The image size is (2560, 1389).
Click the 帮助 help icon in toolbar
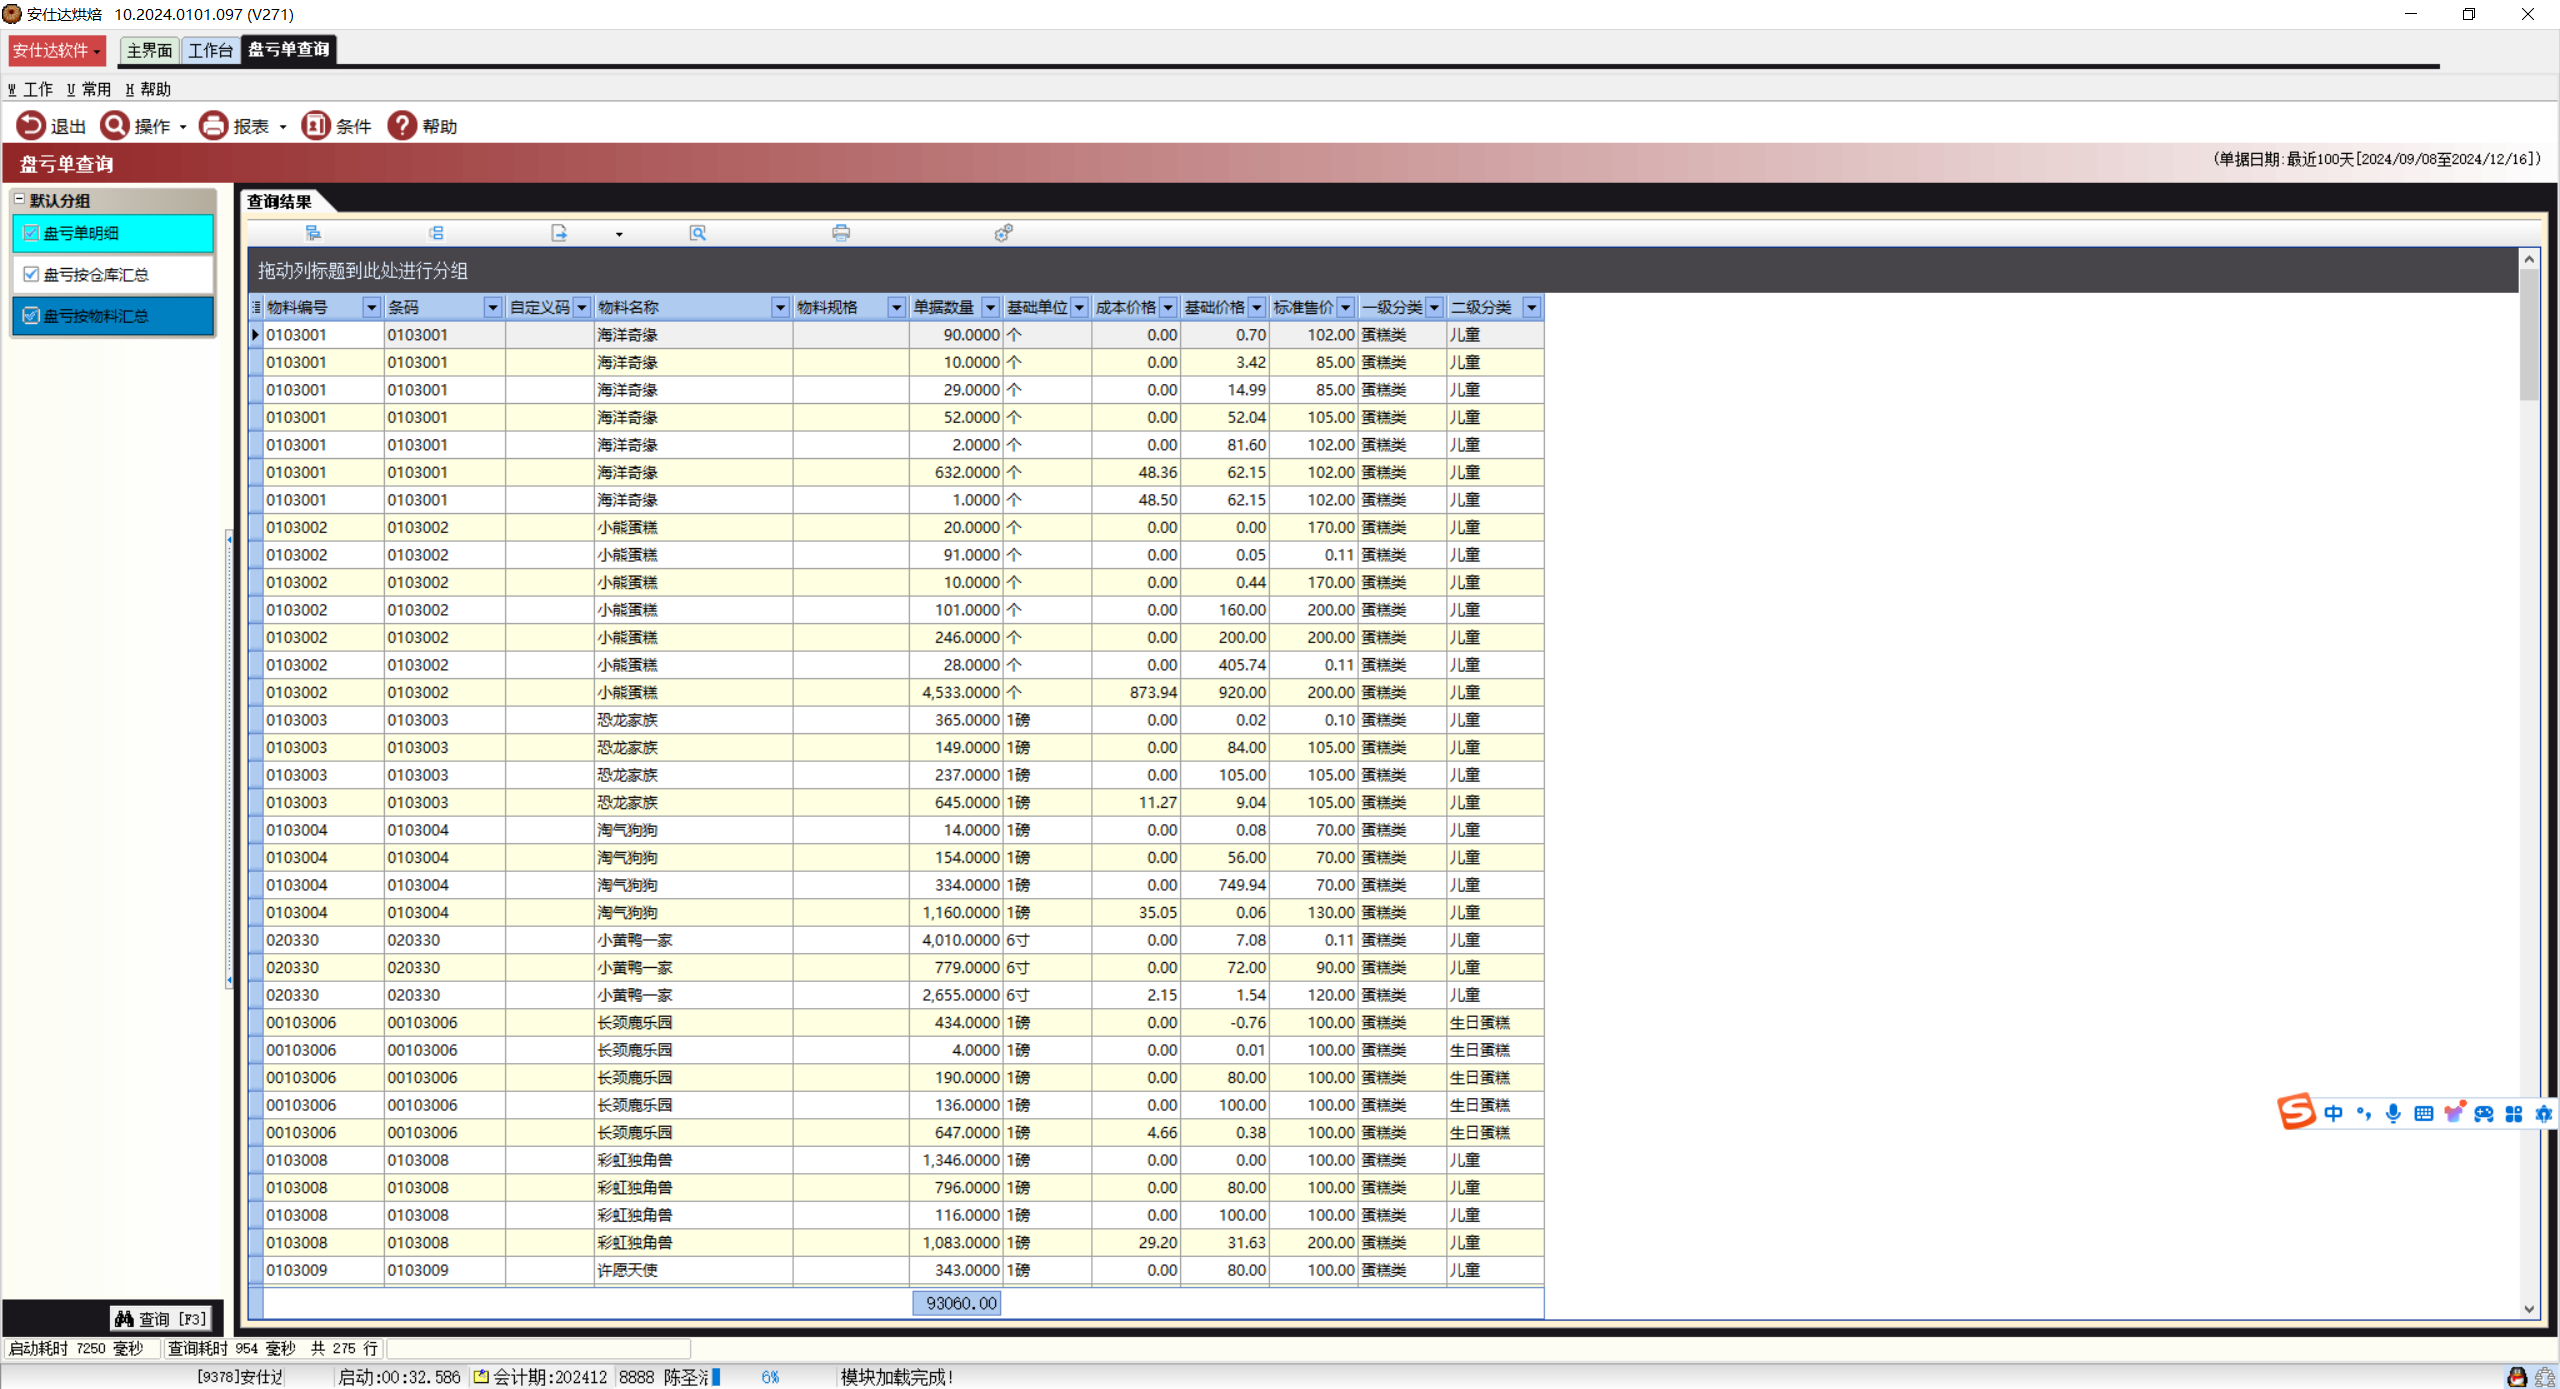click(402, 125)
